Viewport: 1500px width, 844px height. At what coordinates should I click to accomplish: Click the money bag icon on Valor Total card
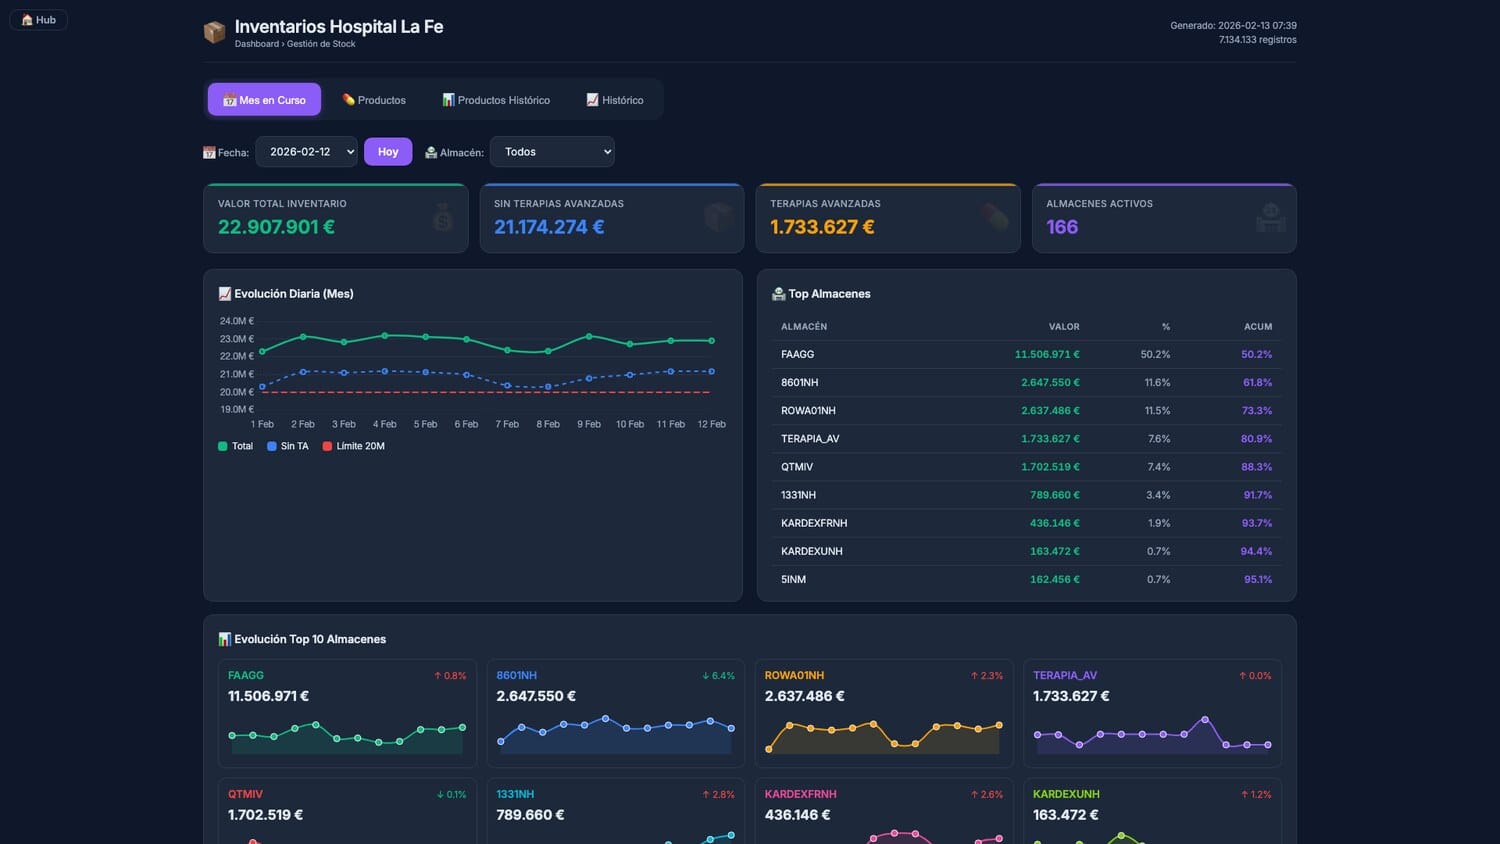point(443,217)
